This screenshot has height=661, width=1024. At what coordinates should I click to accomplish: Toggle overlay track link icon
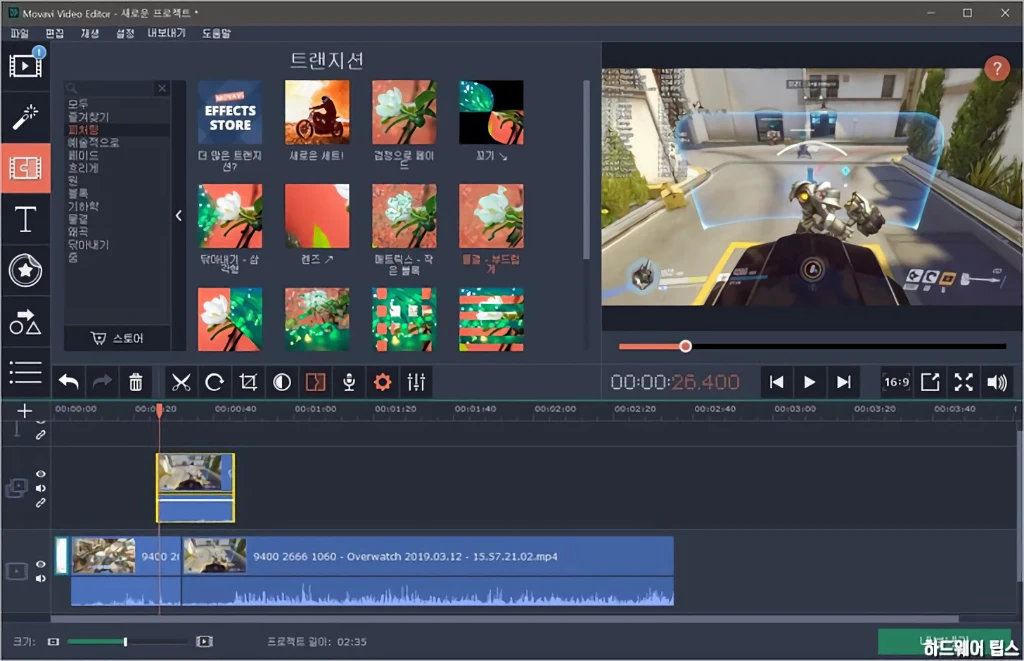pos(40,503)
